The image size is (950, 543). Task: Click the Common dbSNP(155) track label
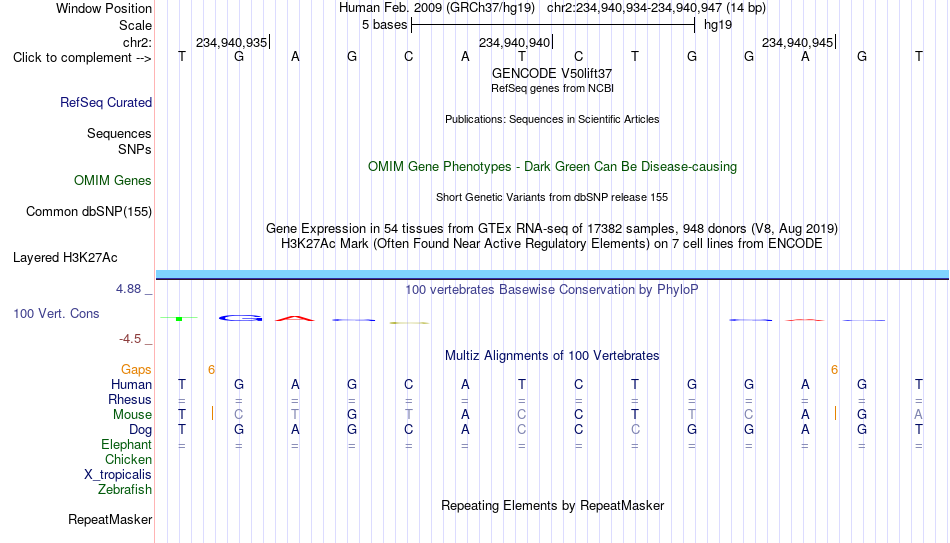88,212
